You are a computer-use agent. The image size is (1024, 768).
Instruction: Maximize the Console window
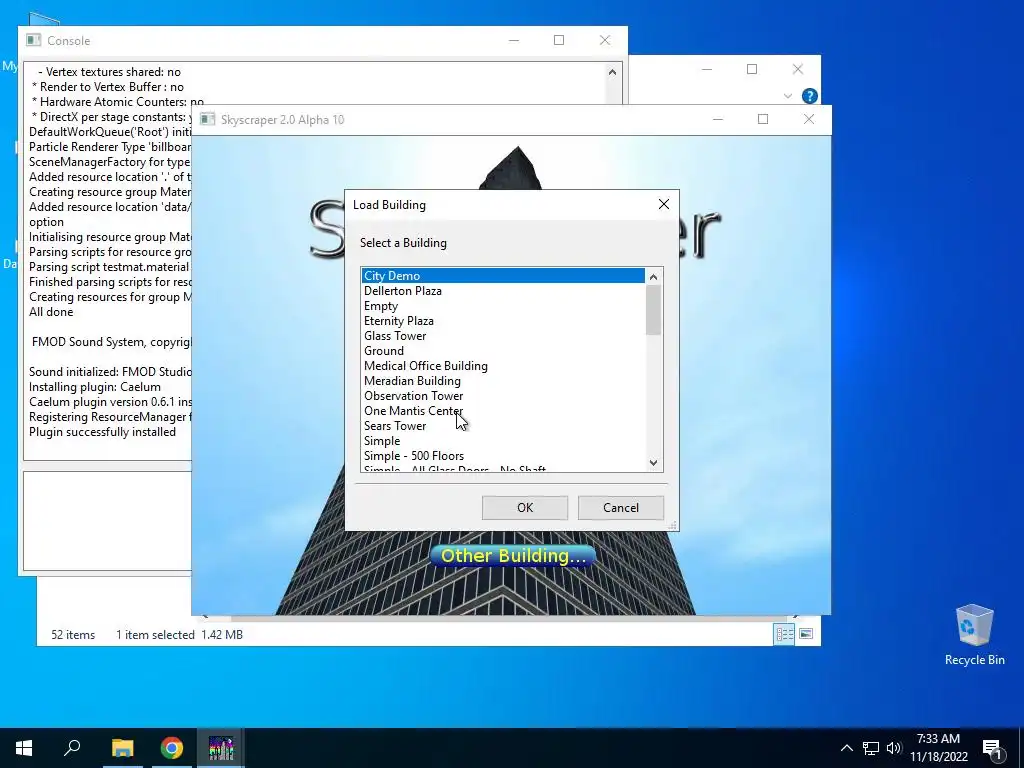[x=559, y=40]
